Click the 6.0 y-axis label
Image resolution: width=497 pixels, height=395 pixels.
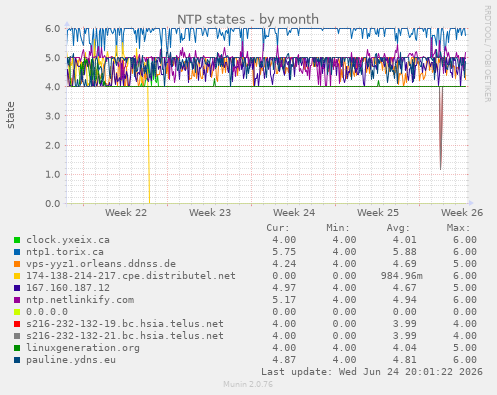pos(53,29)
